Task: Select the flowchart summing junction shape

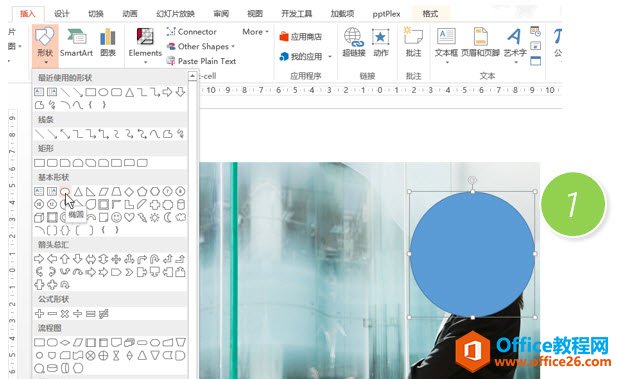Action: 91,356
